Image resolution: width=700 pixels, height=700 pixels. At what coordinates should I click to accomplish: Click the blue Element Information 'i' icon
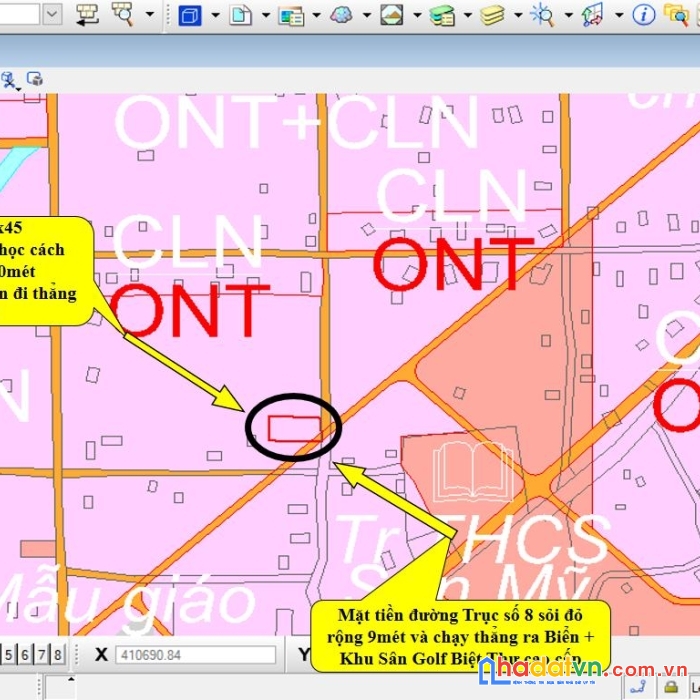644,15
